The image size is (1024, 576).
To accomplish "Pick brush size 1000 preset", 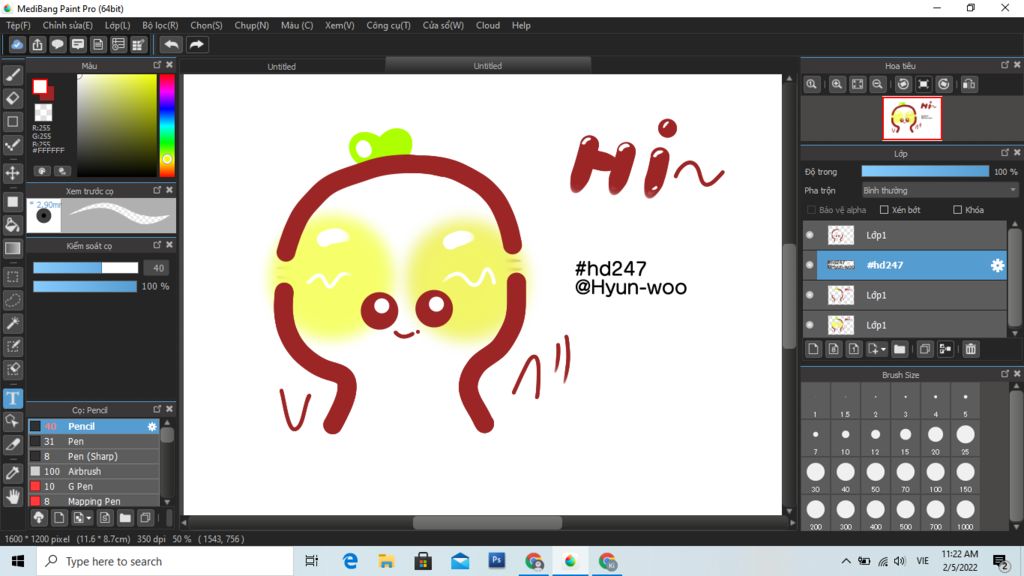I will pyautogui.click(x=965, y=514).
